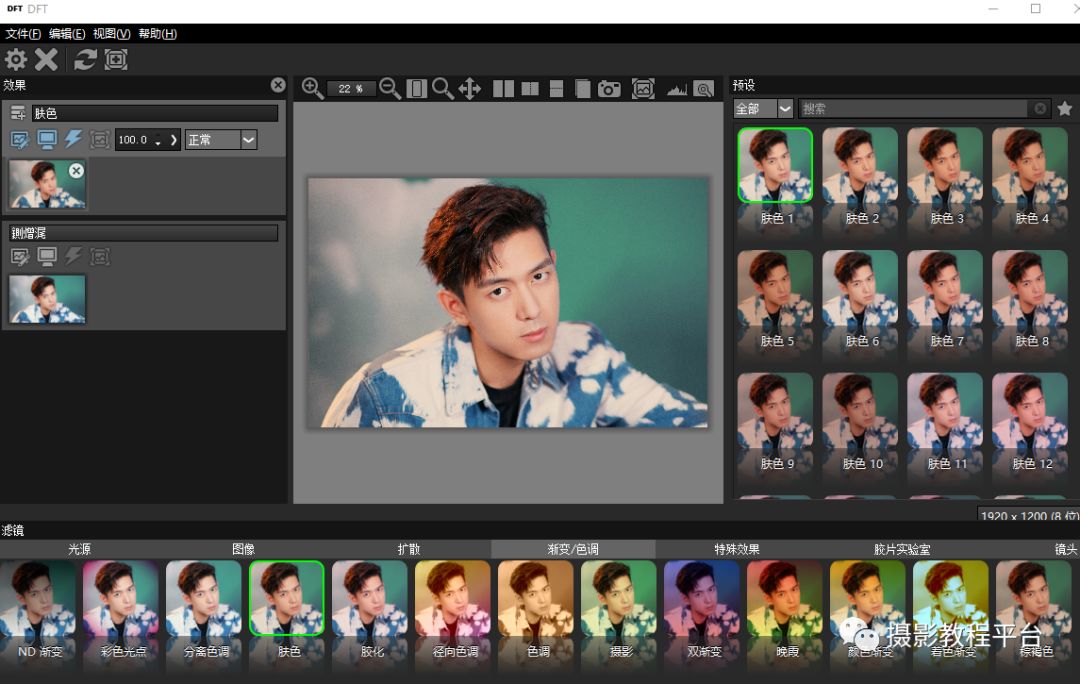This screenshot has width=1080, height=684.
Task: Click the favorites star icon
Action: pos(1065,108)
